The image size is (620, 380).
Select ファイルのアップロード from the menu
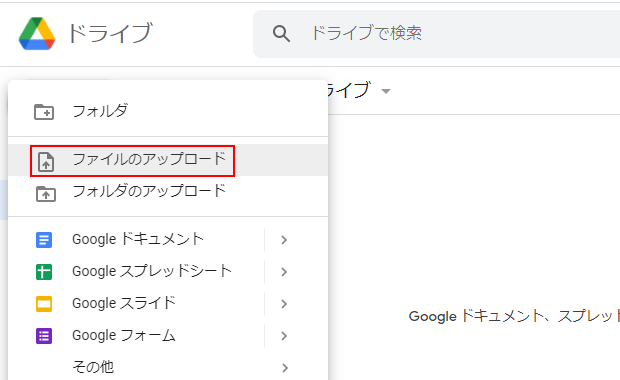tap(168, 160)
